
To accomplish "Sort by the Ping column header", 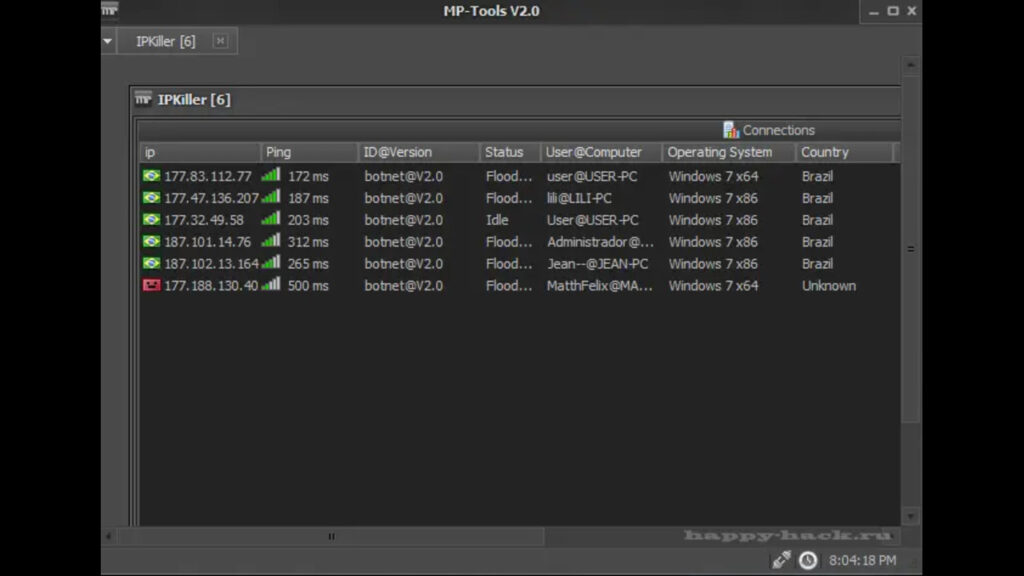I will (x=310, y=152).
